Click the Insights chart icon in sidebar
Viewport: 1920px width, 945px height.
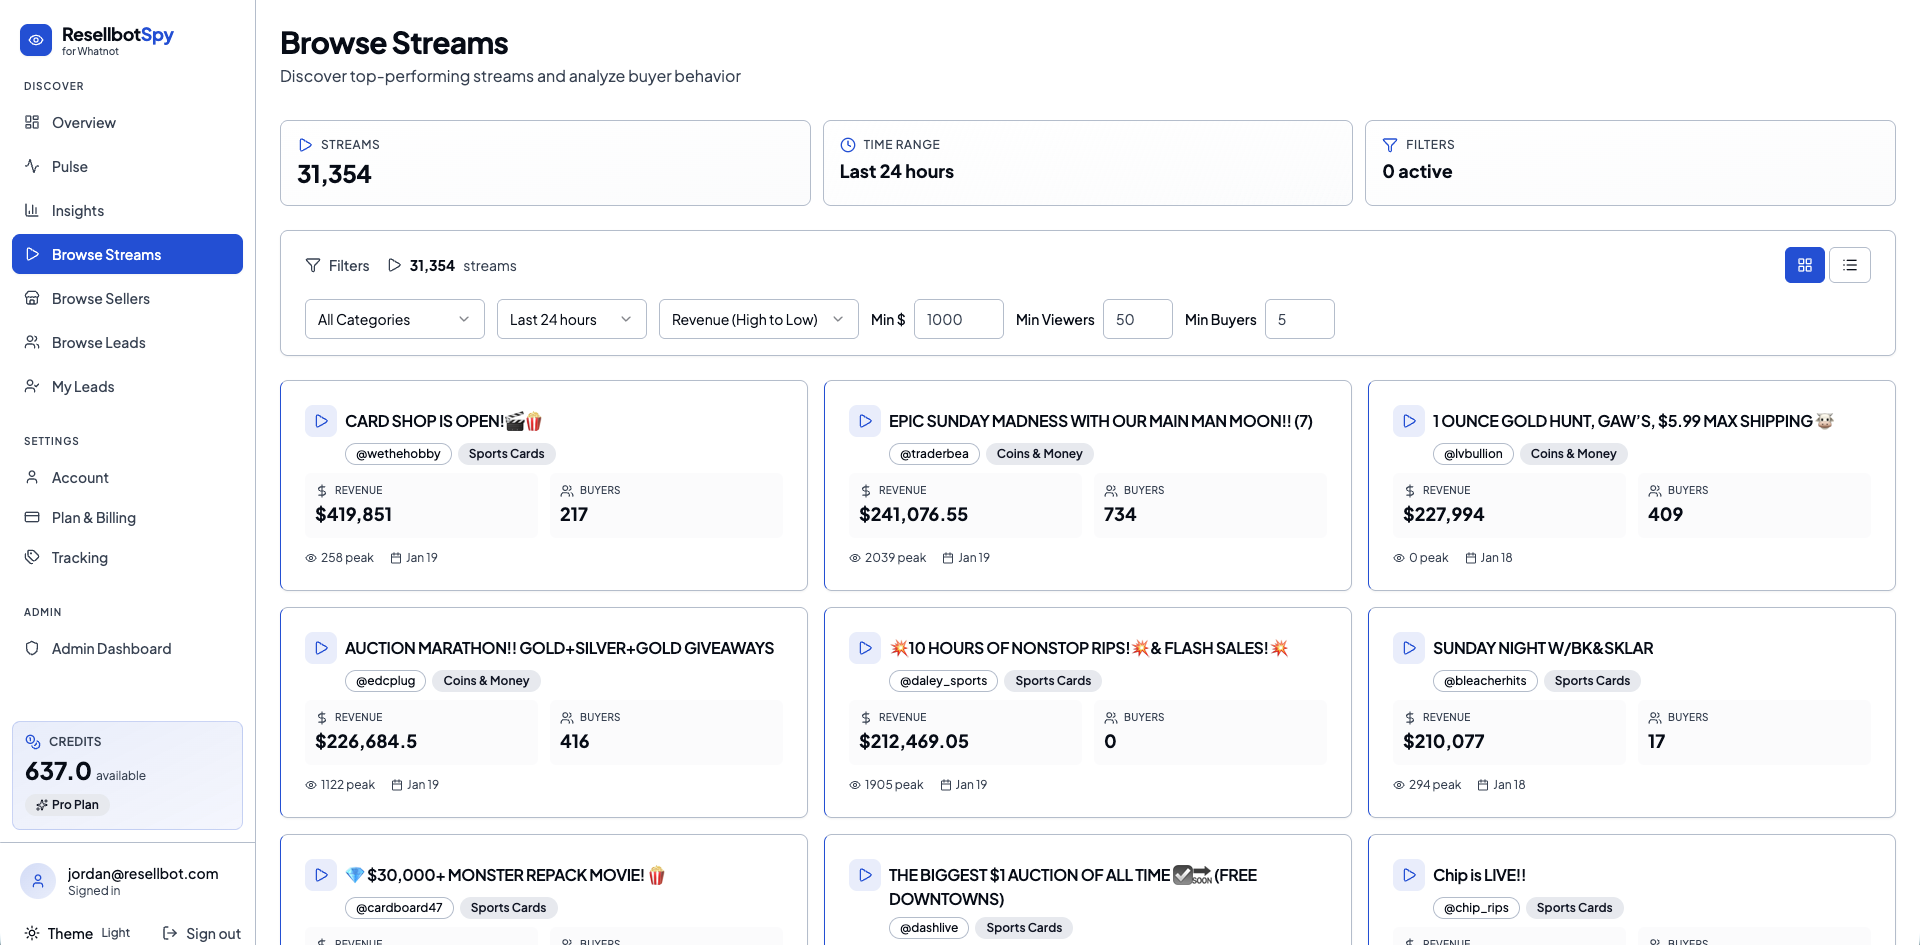32,210
